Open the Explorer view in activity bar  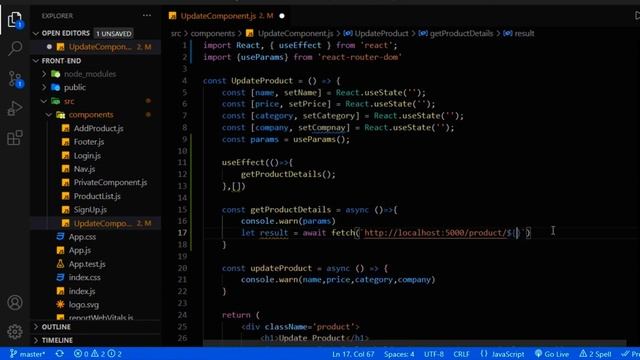tap(15, 19)
